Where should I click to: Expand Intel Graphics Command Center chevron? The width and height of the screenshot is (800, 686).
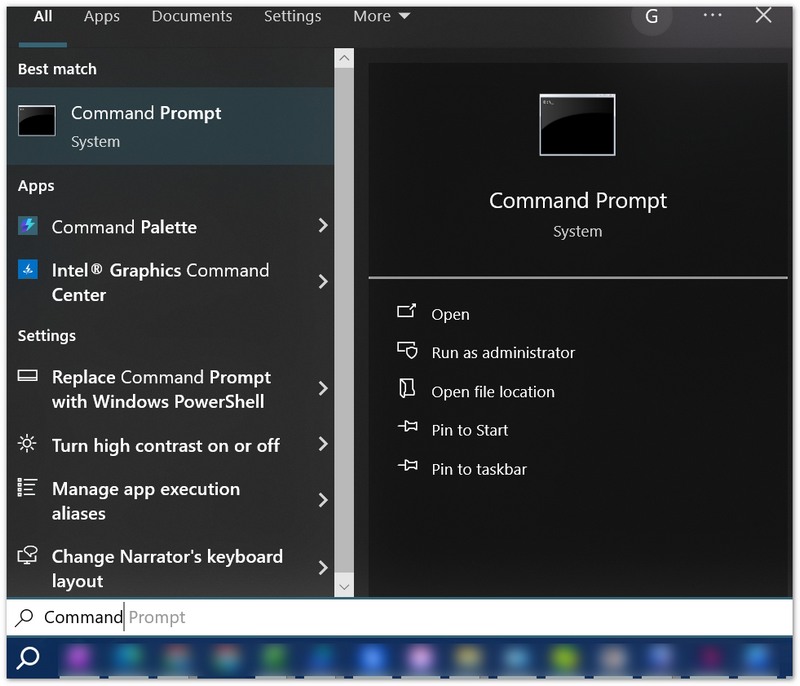tap(322, 282)
